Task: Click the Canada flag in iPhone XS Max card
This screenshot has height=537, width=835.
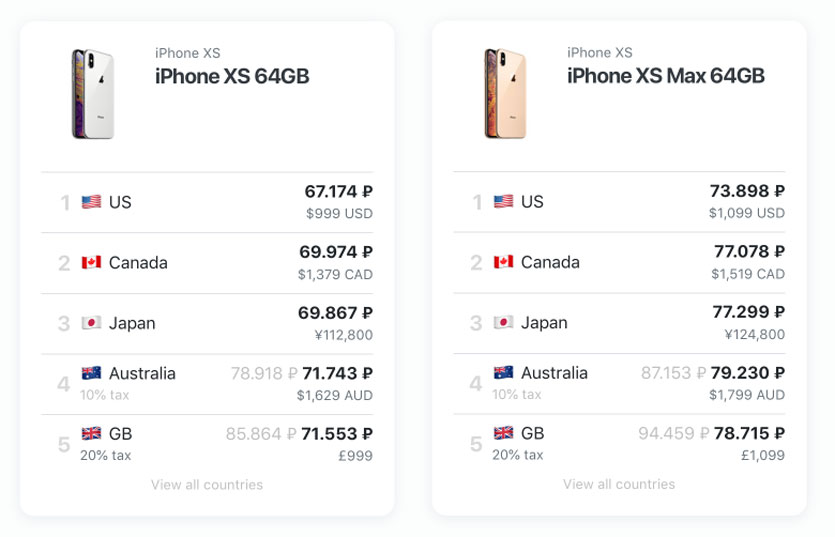Action: click(504, 262)
